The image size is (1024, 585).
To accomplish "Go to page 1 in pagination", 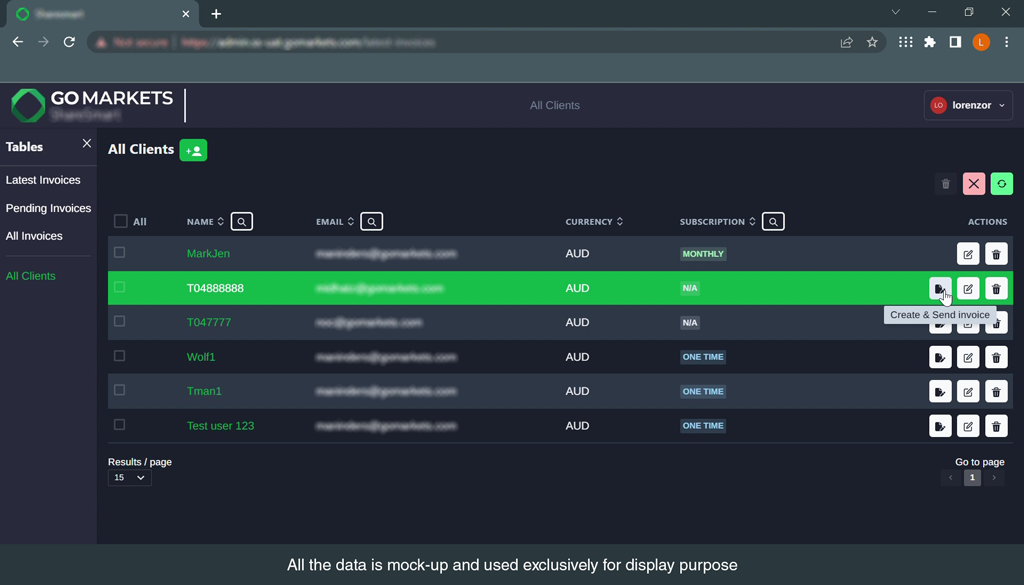I will click(x=971, y=478).
